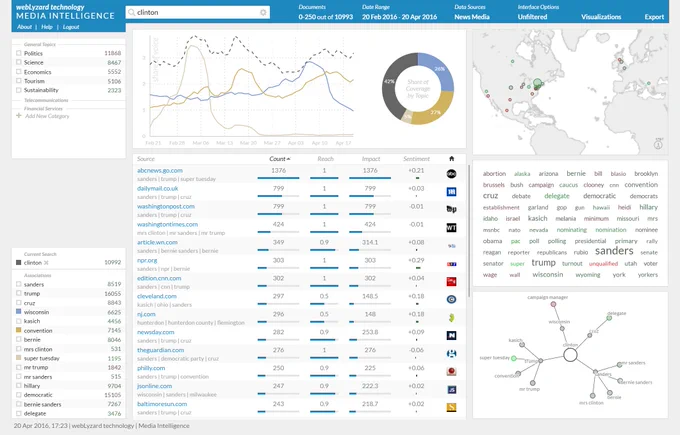Toggle the sanders association checkbox
The width and height of the screenshot is (680, 435).
pyautogui.click(x=19, y=284)
